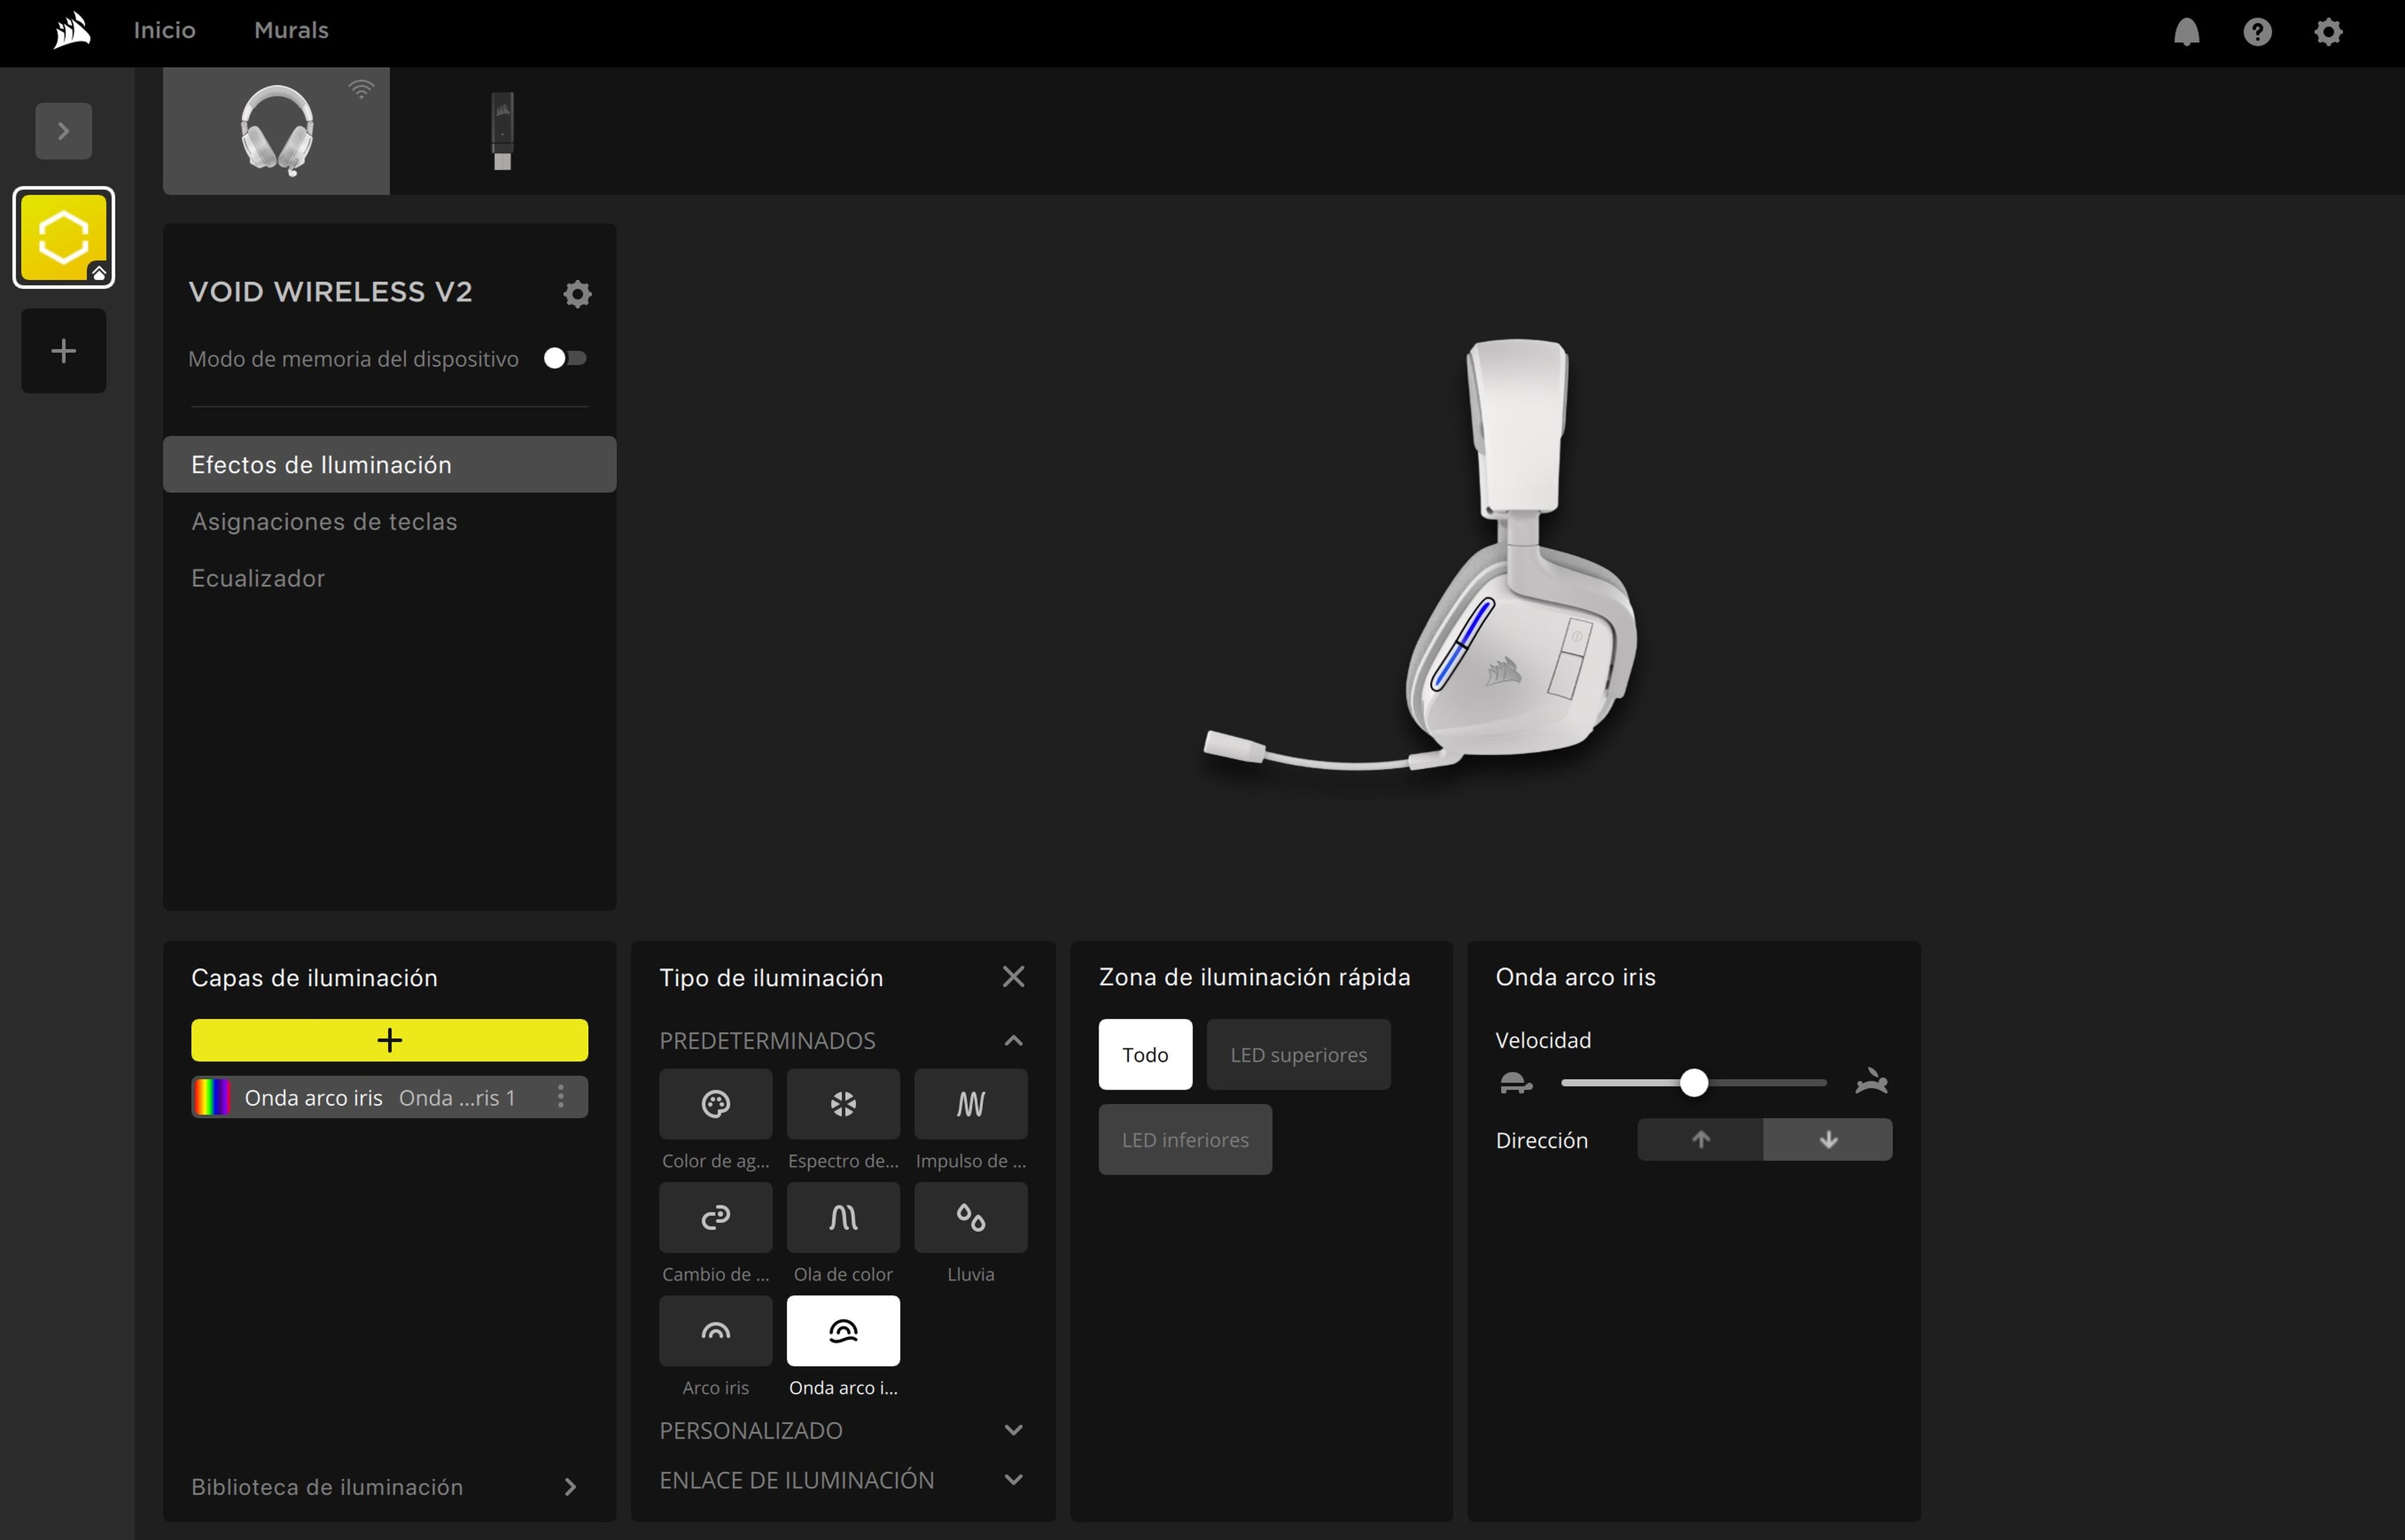Add a new lighting layer

click(389, 1039)
